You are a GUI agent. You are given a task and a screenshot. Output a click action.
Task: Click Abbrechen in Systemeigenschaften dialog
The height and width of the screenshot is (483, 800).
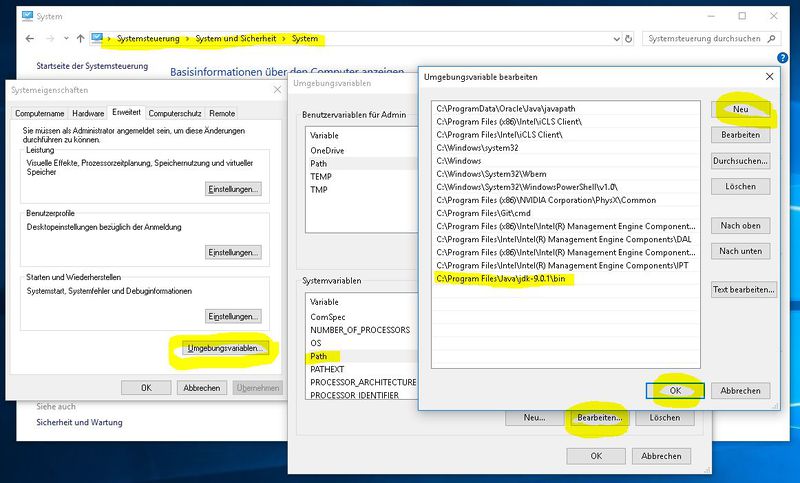click(x=202, y=388)
